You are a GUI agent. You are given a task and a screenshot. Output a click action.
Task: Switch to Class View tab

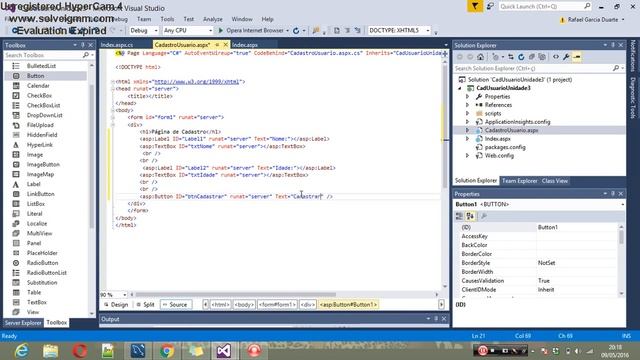point(555,181)
